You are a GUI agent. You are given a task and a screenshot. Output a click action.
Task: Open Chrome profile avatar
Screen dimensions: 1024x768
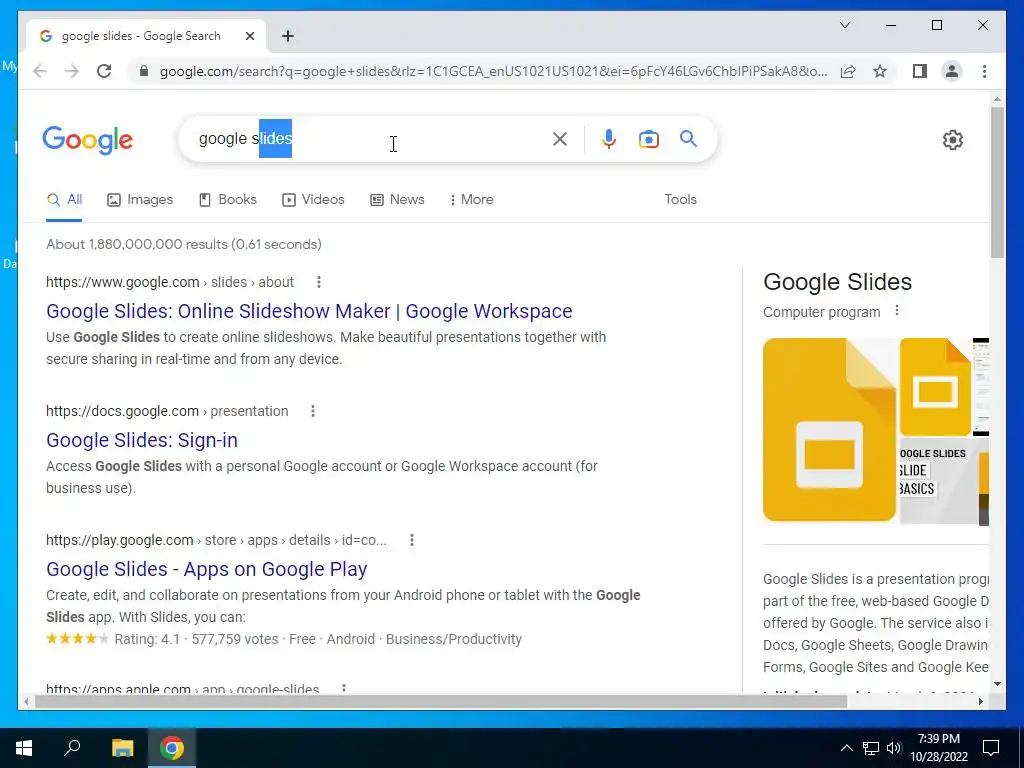pyautogui.click(x=952, y=71)
